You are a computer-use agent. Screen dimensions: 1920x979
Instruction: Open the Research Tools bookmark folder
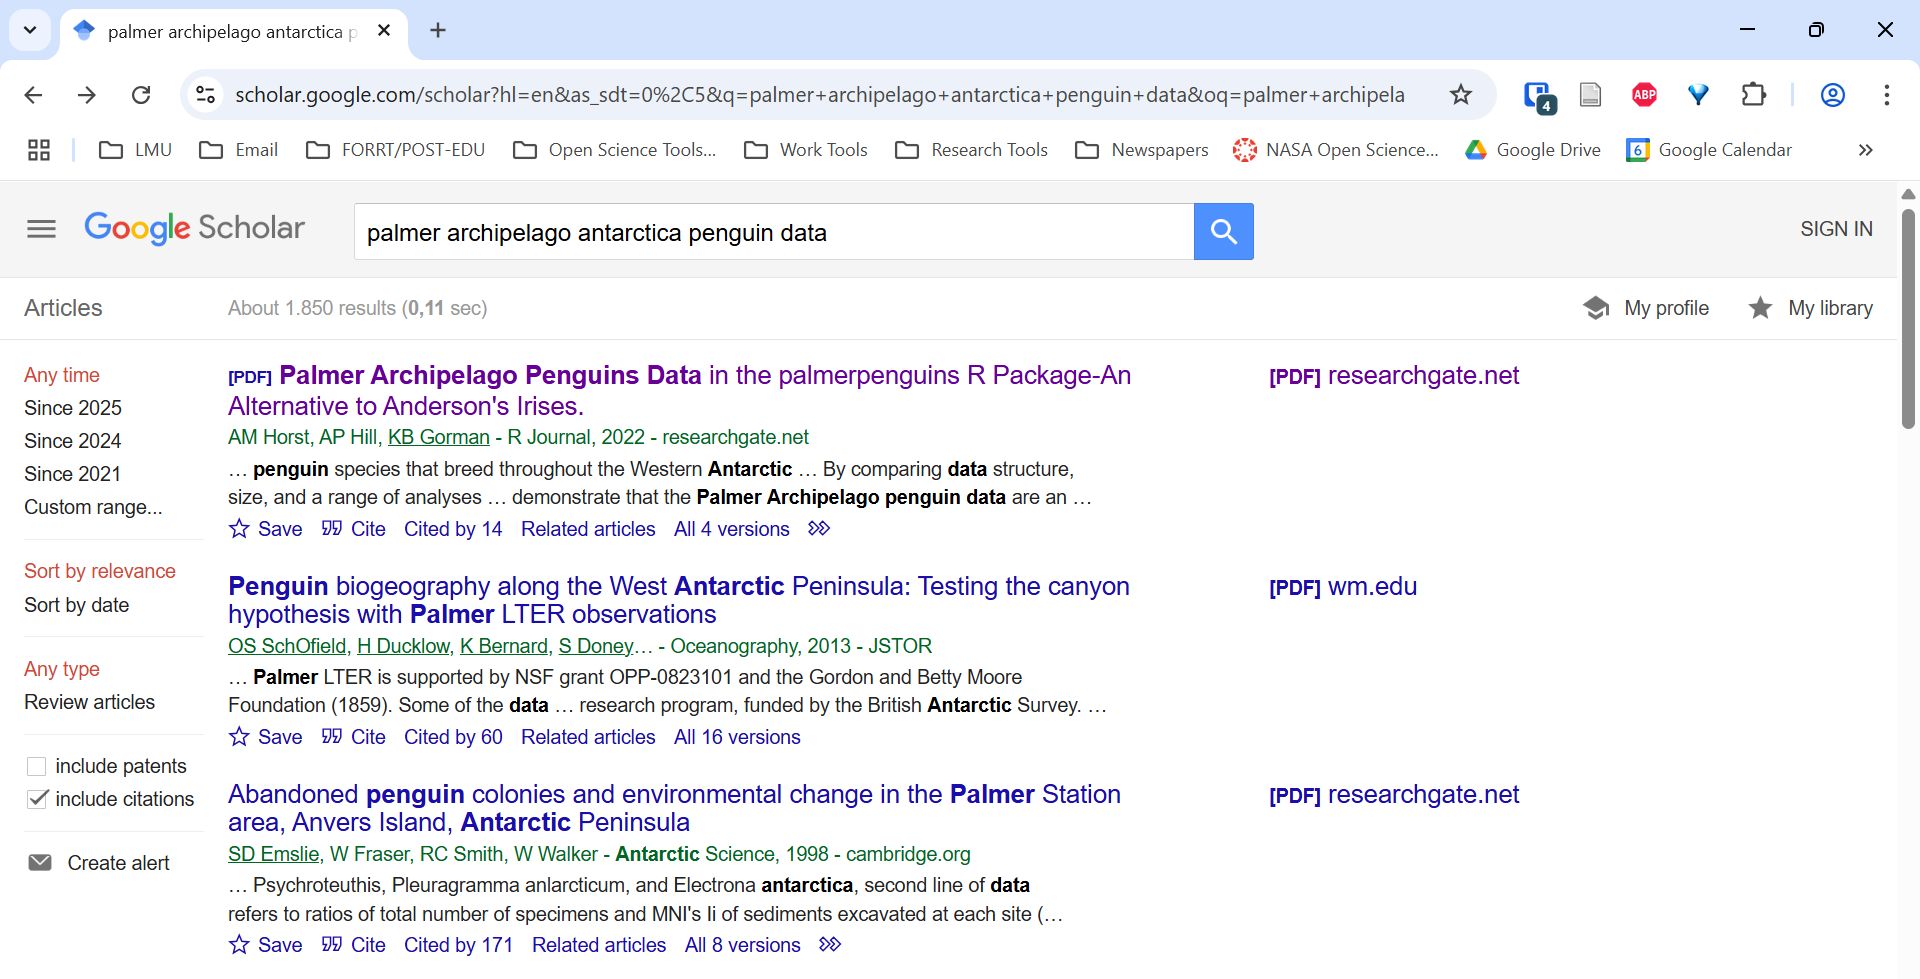point(972,150)
